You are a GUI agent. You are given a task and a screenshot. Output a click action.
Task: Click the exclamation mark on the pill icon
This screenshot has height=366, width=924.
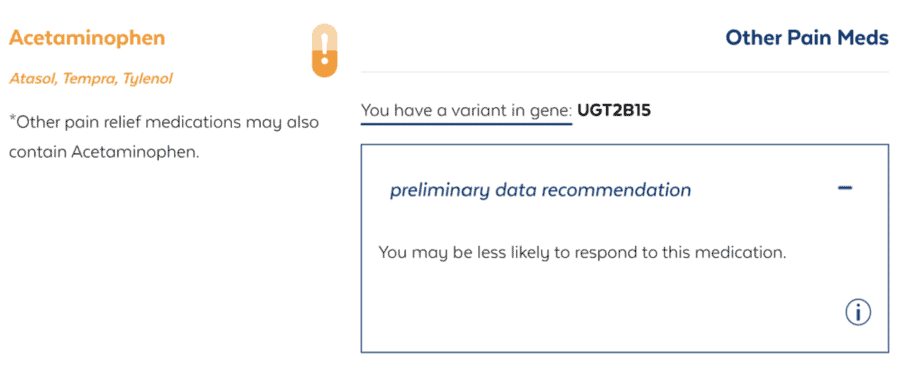324,47
